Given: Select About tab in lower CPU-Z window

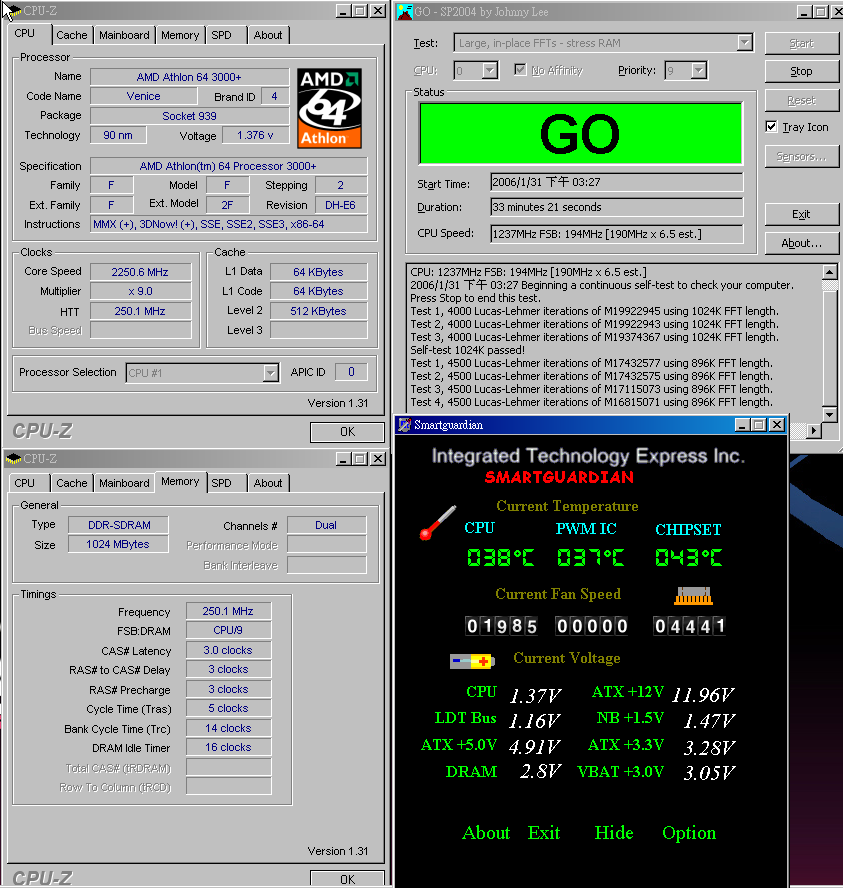Looking at the screenshot, I should tap(268, 483).
